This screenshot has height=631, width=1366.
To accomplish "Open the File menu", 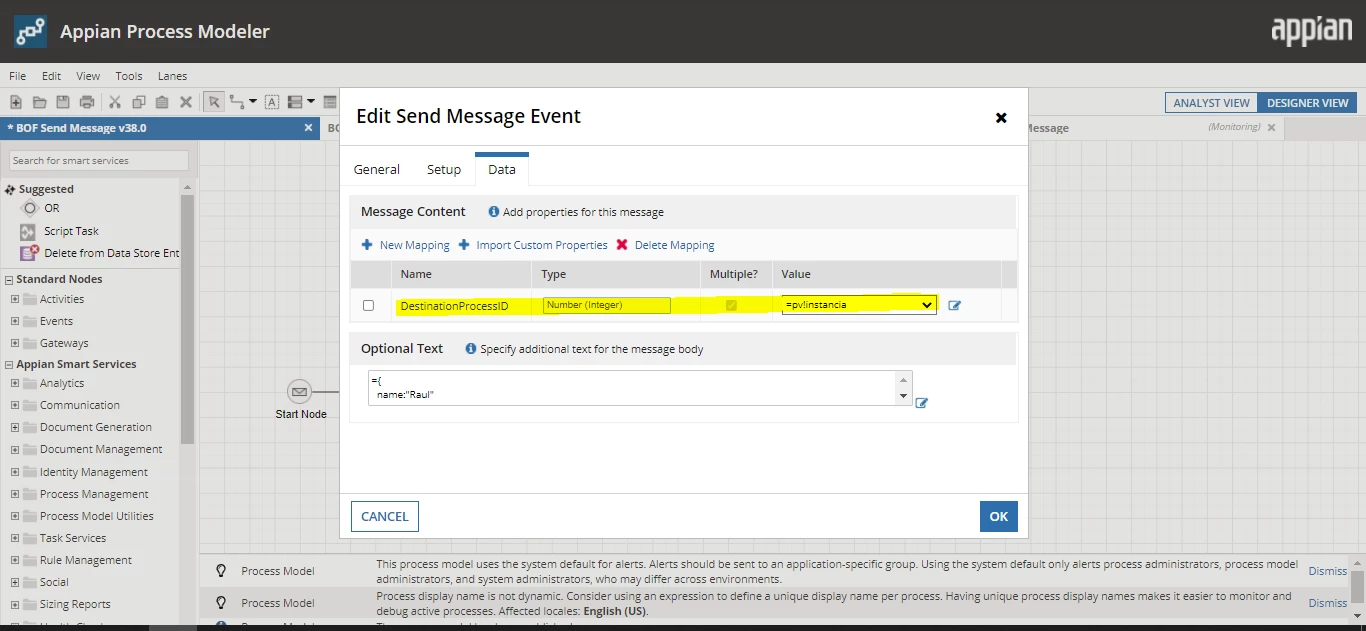I will (18, 76).
